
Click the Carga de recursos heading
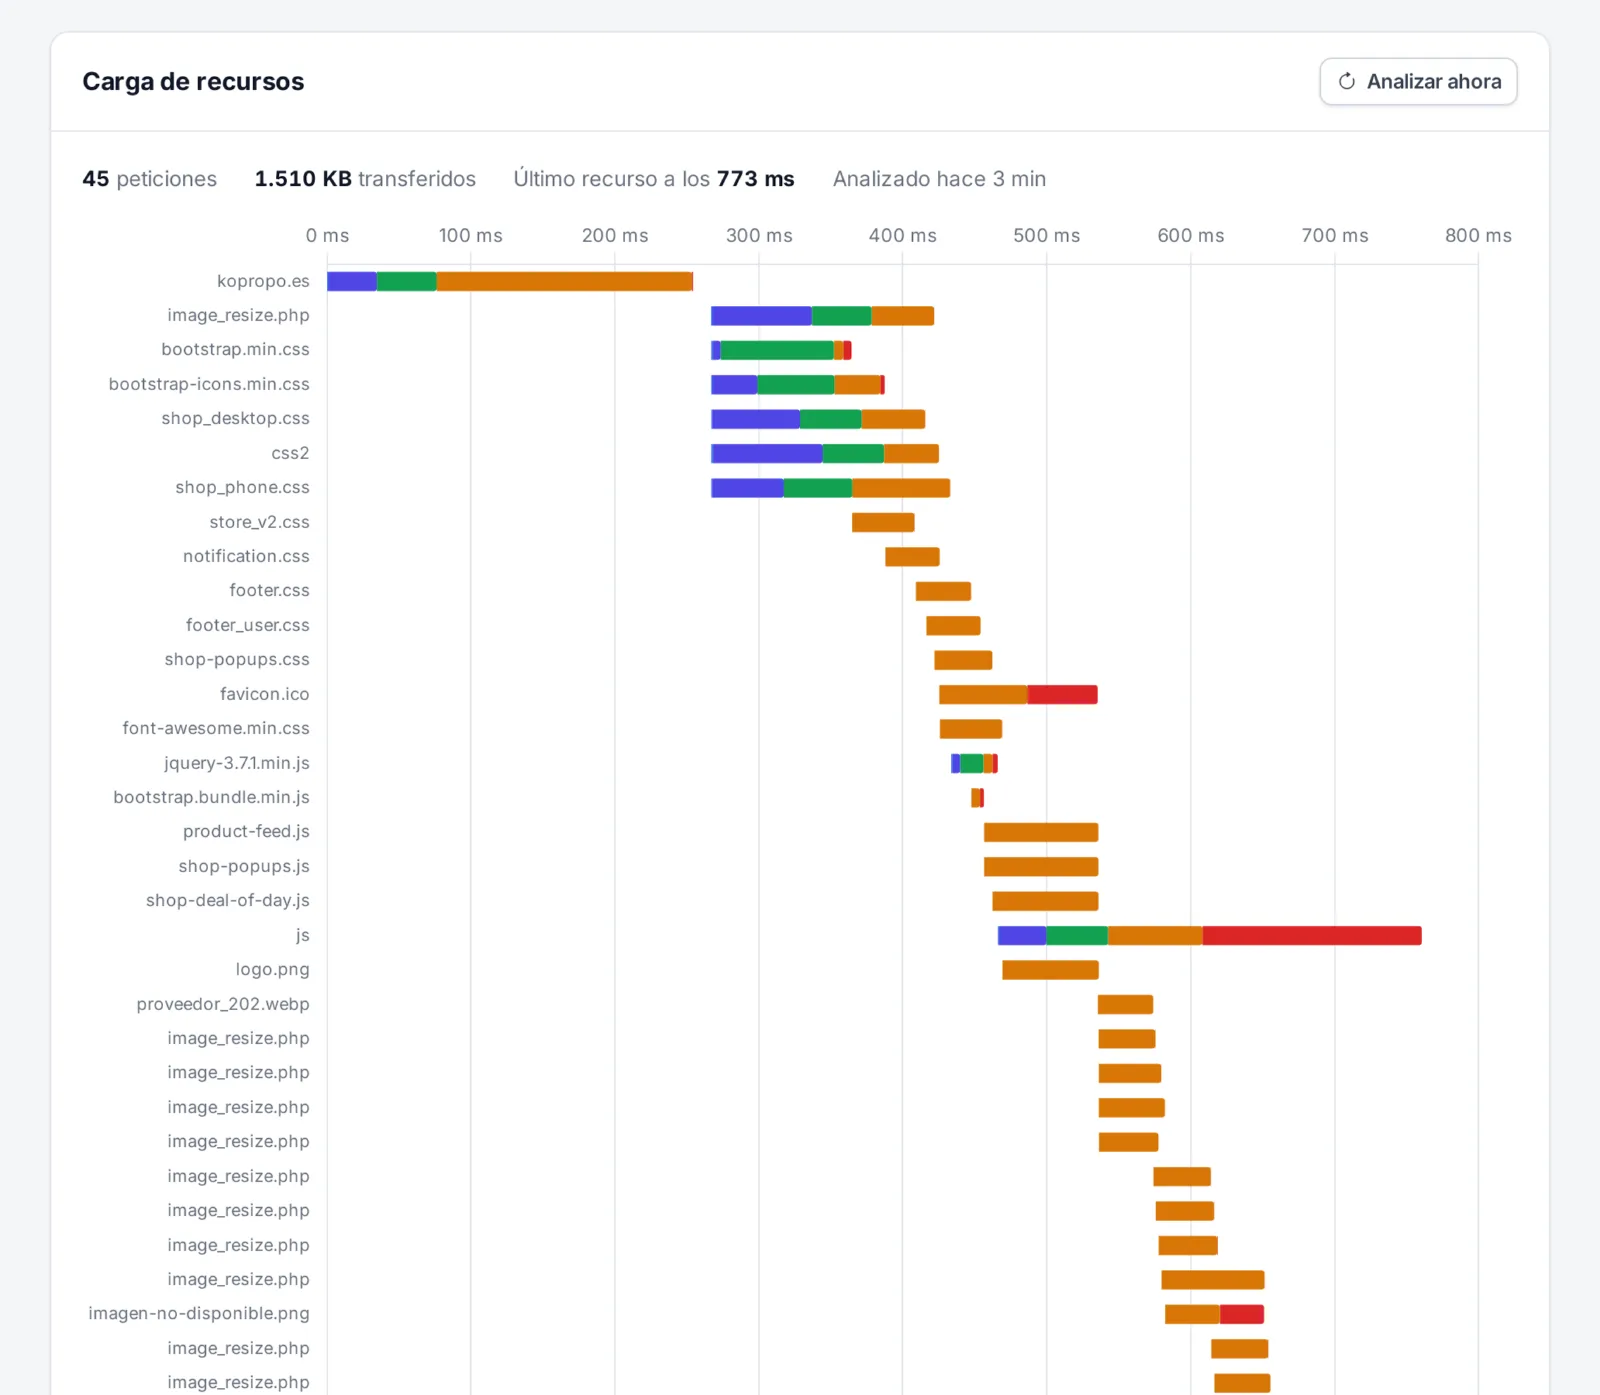point(193,82)
